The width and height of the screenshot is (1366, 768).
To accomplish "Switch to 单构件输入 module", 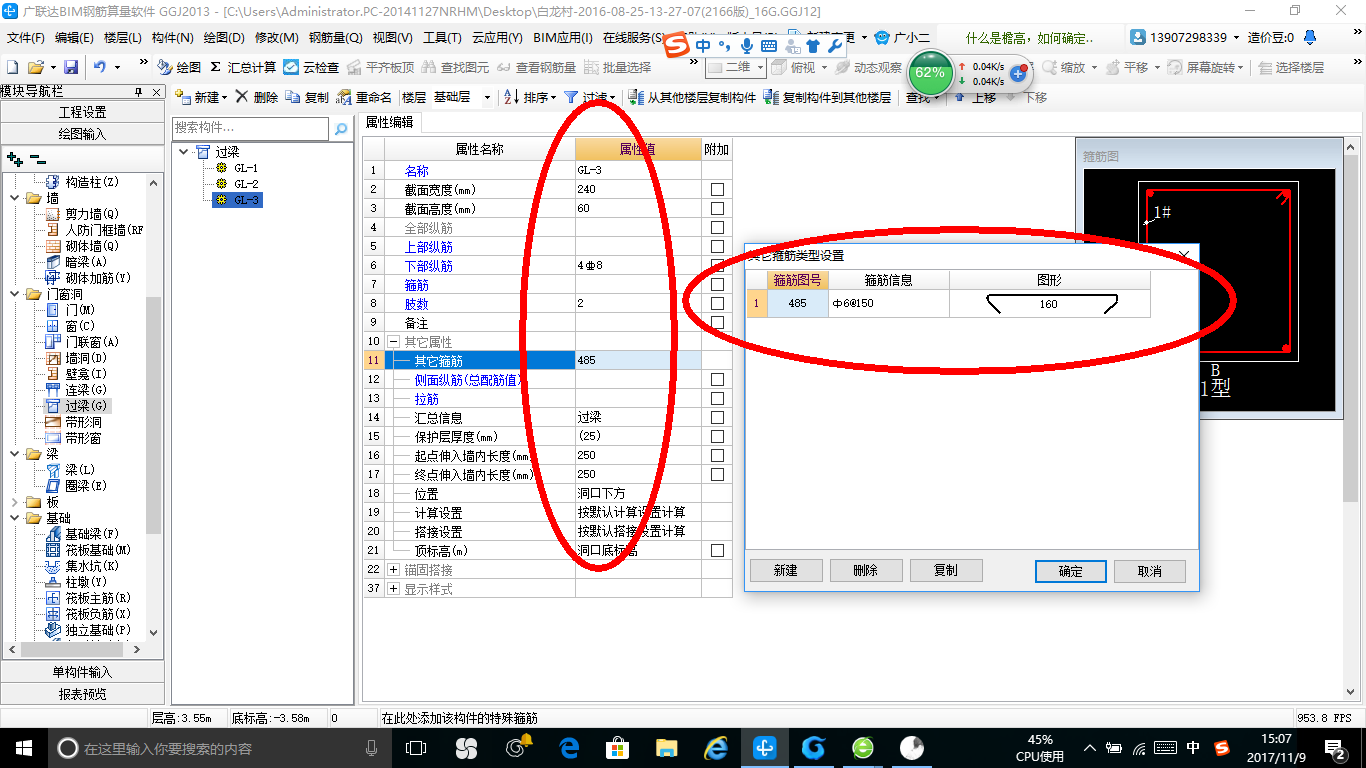I will [x=82, y=672].
